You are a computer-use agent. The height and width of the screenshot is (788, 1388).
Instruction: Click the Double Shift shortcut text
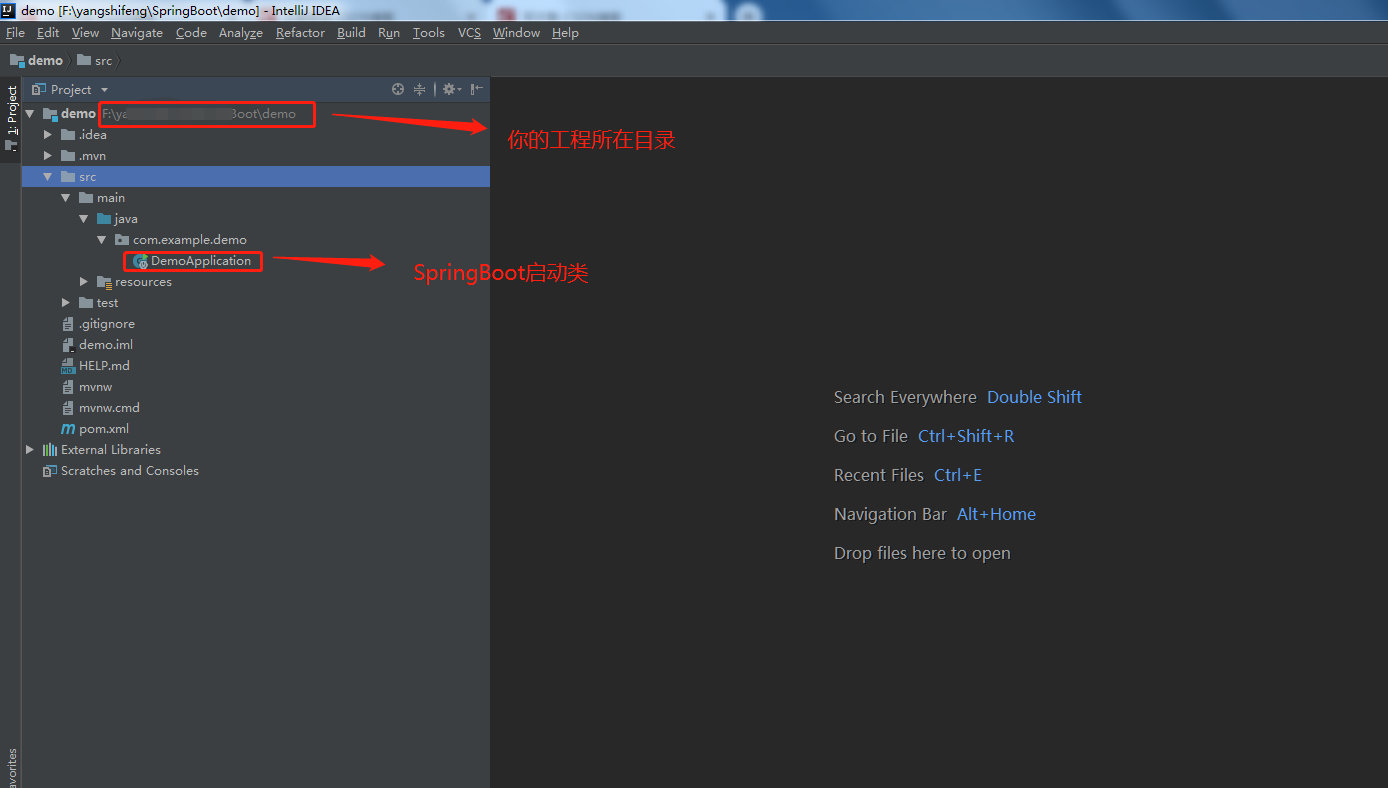[1034, 397]
